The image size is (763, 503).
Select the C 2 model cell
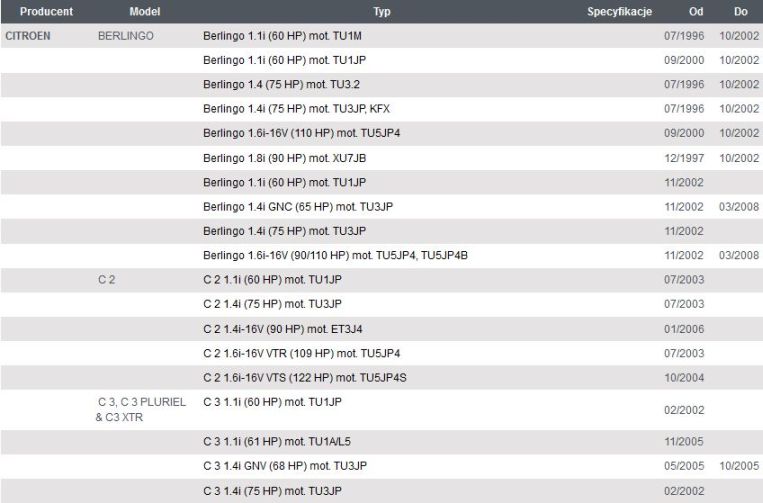point(107,280)
